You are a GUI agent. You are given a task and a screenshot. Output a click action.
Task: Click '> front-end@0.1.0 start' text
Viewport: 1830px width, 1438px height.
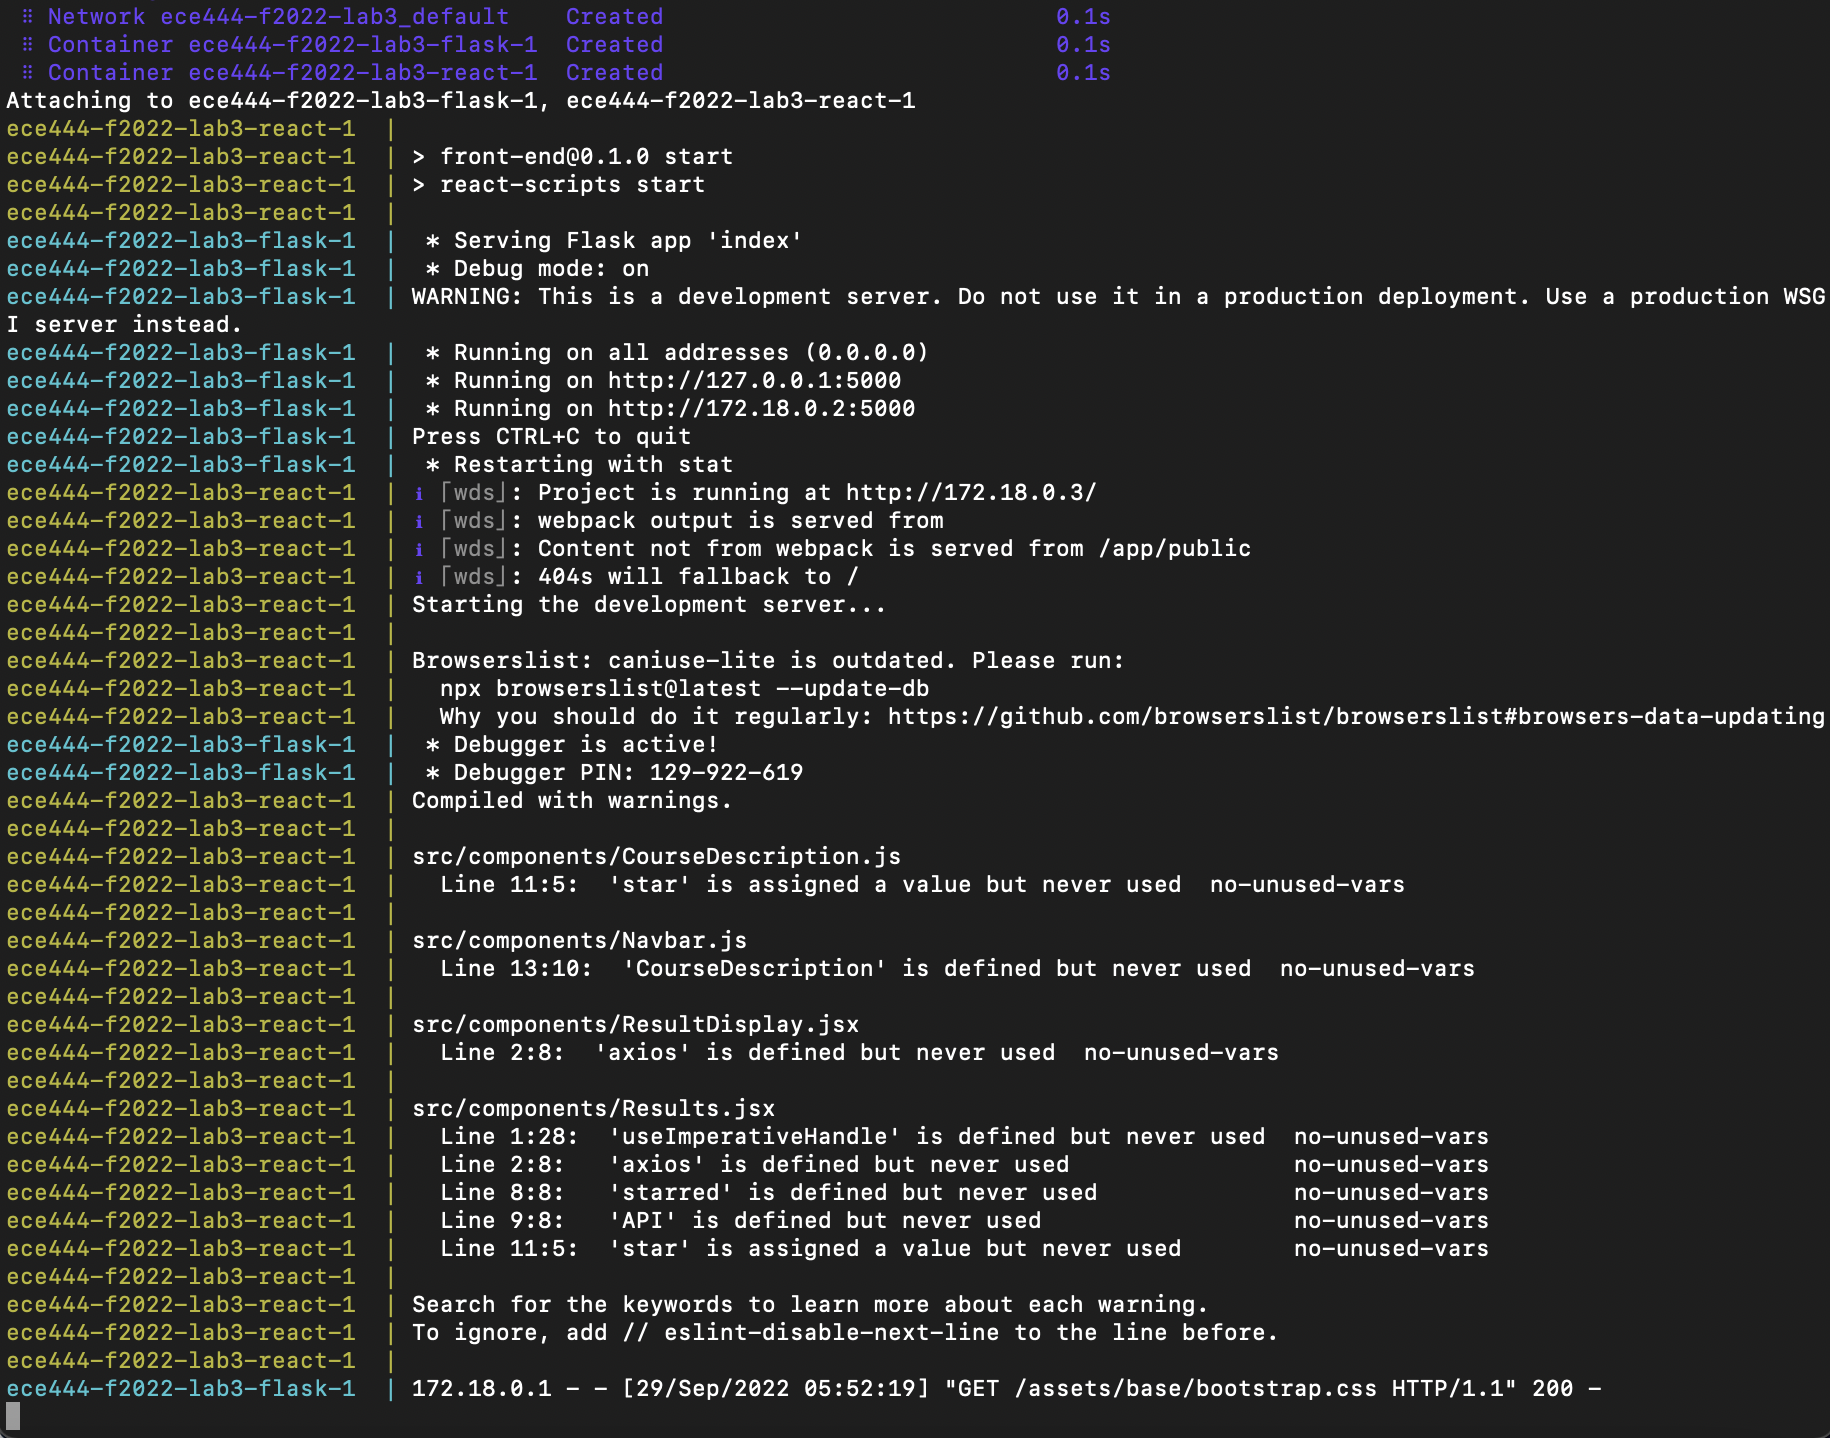coord(572,157)
